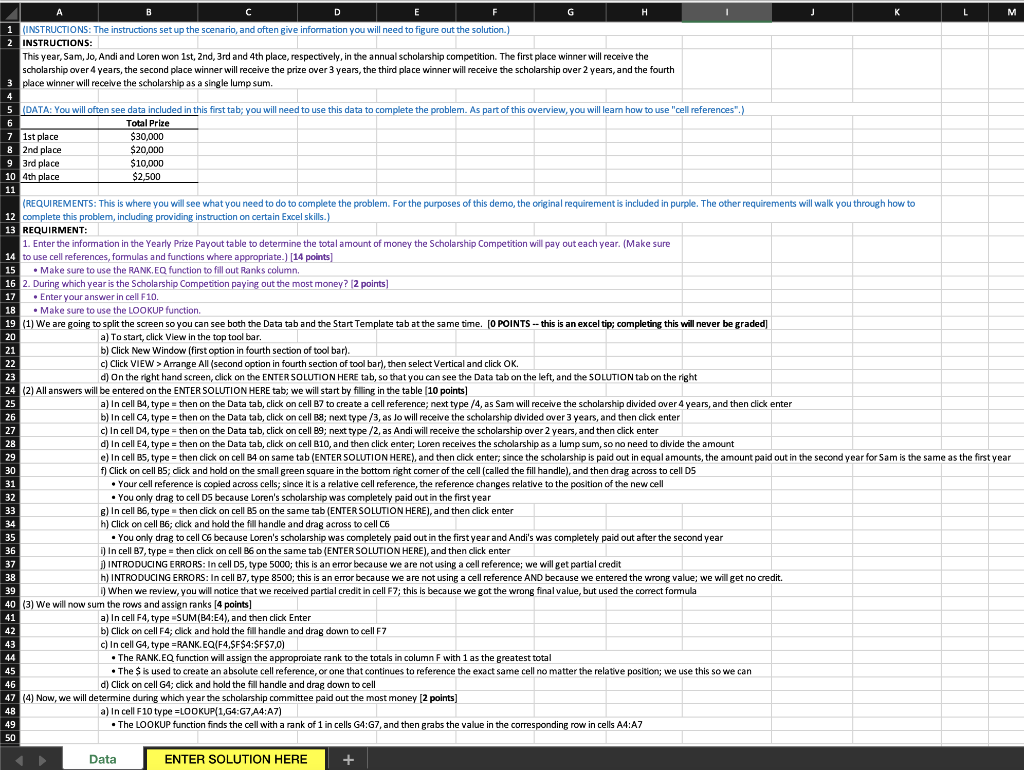Image resolution: width=1024 pixels, height=770 pixels.
Task: Click the blue '(INSTRUCTIONS: The instructions set up' note
Action: (266, 29)
